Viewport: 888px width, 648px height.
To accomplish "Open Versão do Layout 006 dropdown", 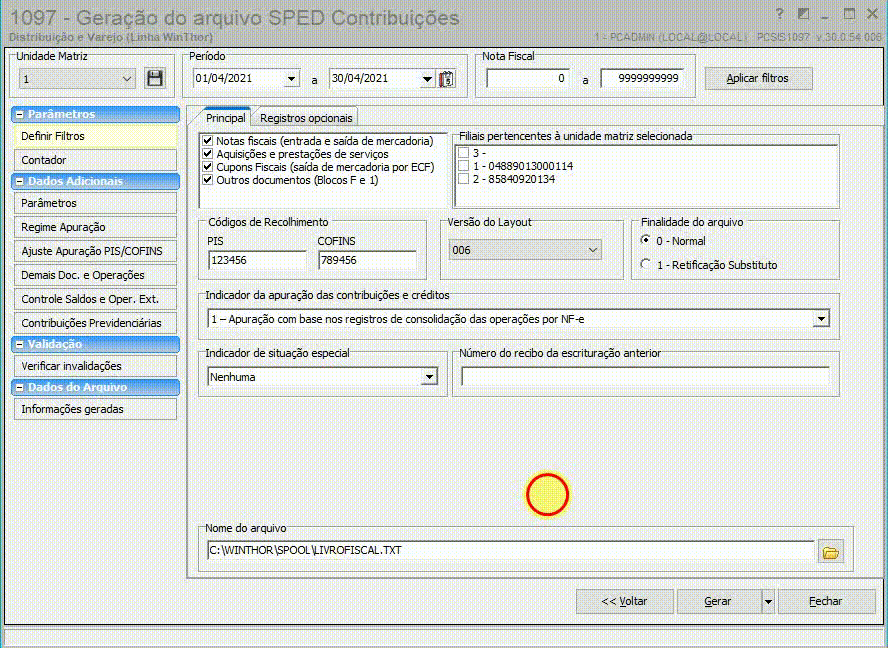I will point(593,250).
